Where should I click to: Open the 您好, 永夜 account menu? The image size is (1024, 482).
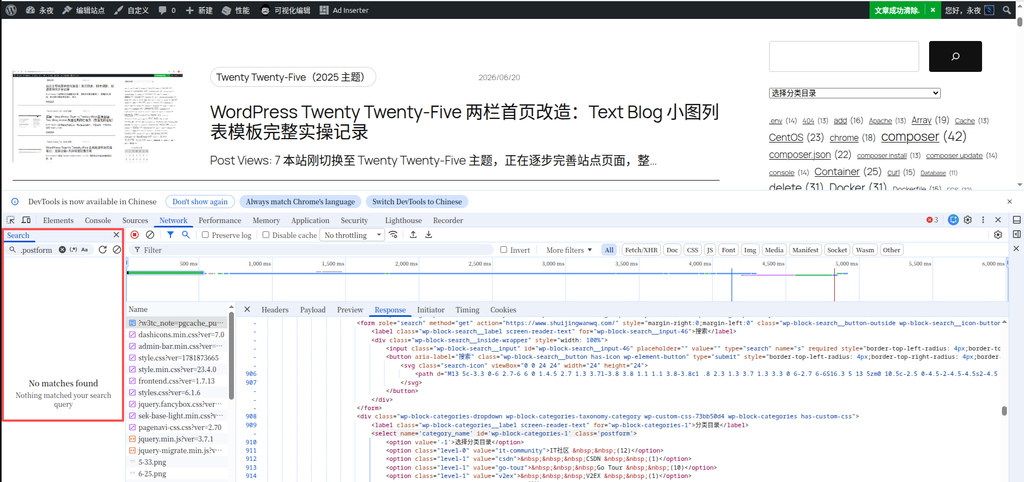point(969,10)
